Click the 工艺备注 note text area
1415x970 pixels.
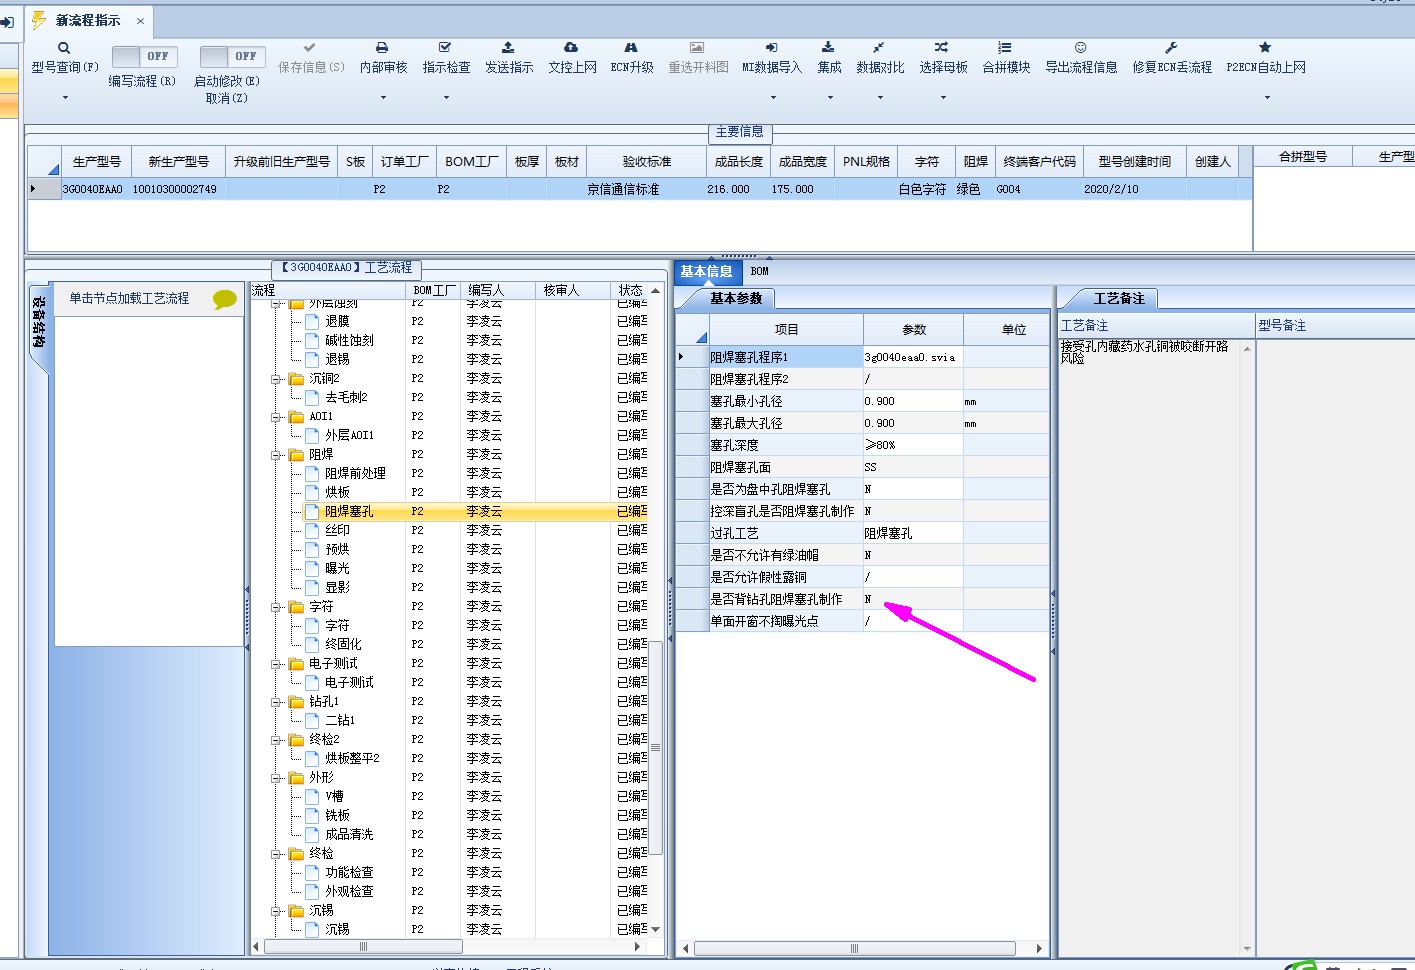[x=1150, y=645]
